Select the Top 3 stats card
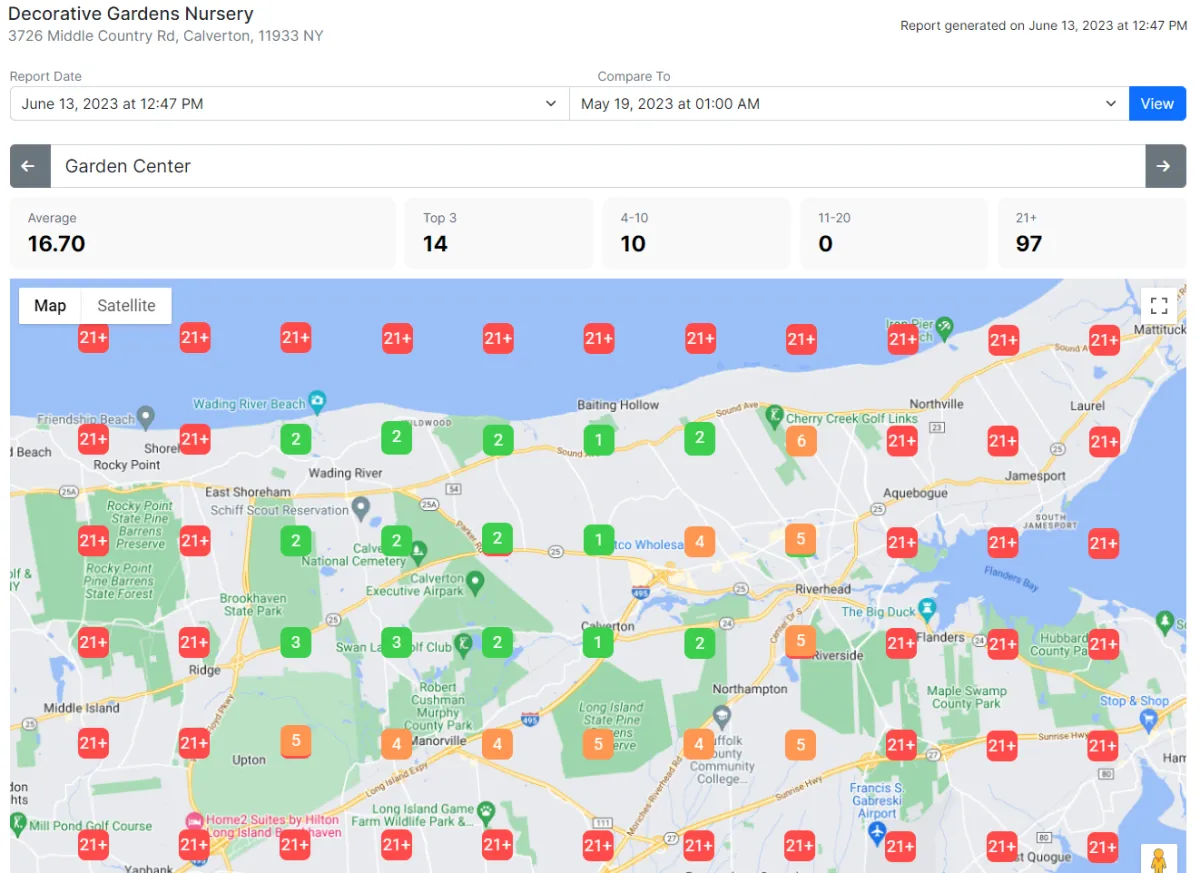Image resolution: width=1200 pixels, height=873 pixels. pos(497,233)
